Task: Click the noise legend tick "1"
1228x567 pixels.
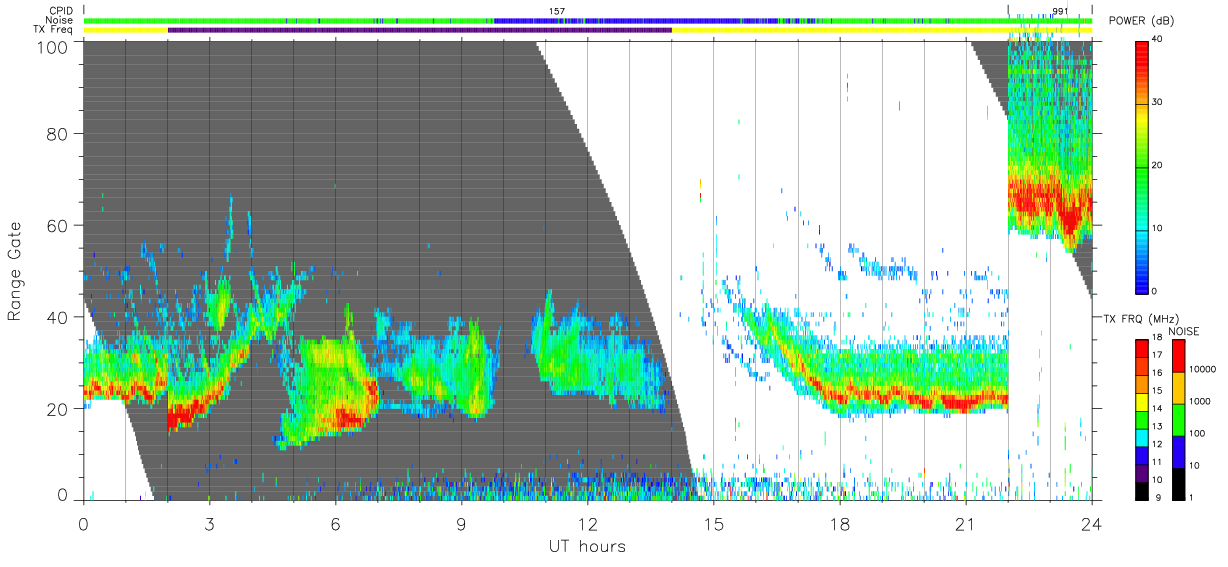Action: (1193, 497)
